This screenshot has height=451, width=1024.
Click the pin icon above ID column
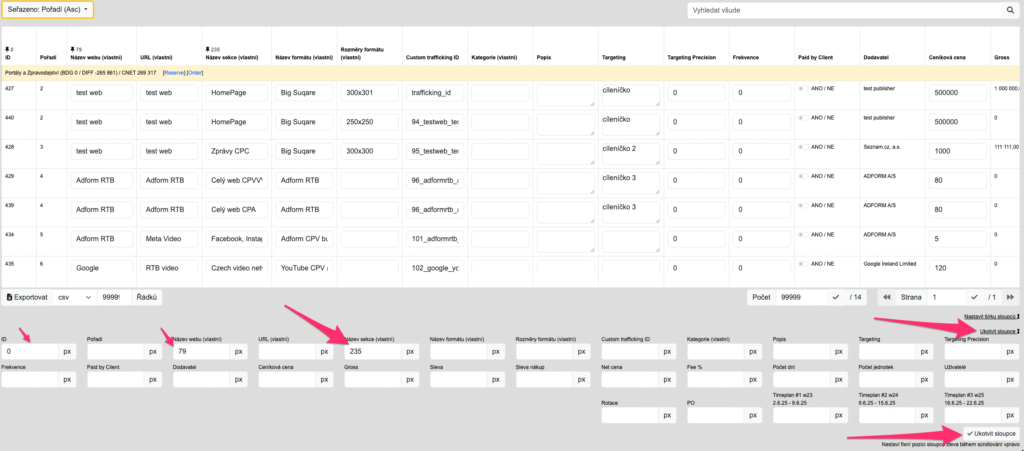coord(9,48)
